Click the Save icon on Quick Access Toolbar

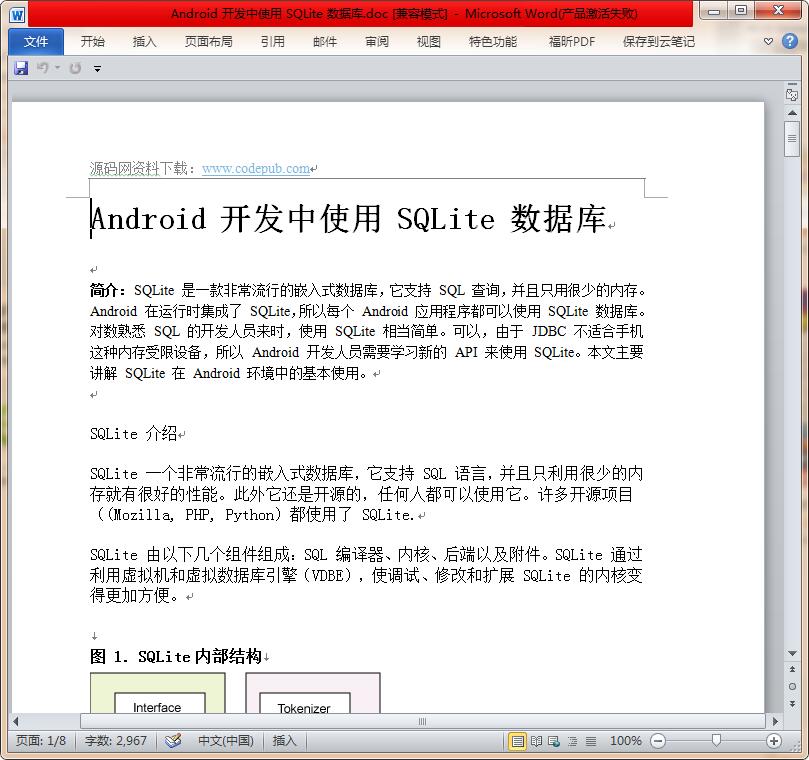(x=20, y=67)
